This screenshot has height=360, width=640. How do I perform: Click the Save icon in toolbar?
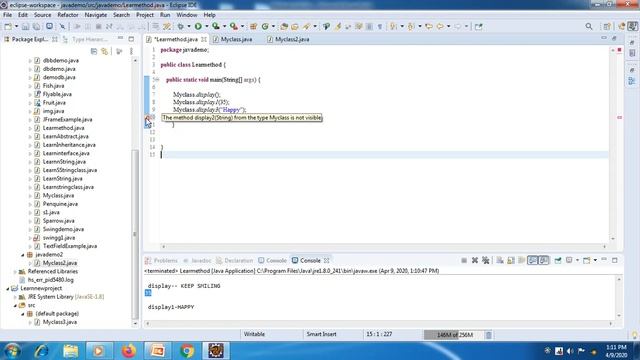[25, 26]
